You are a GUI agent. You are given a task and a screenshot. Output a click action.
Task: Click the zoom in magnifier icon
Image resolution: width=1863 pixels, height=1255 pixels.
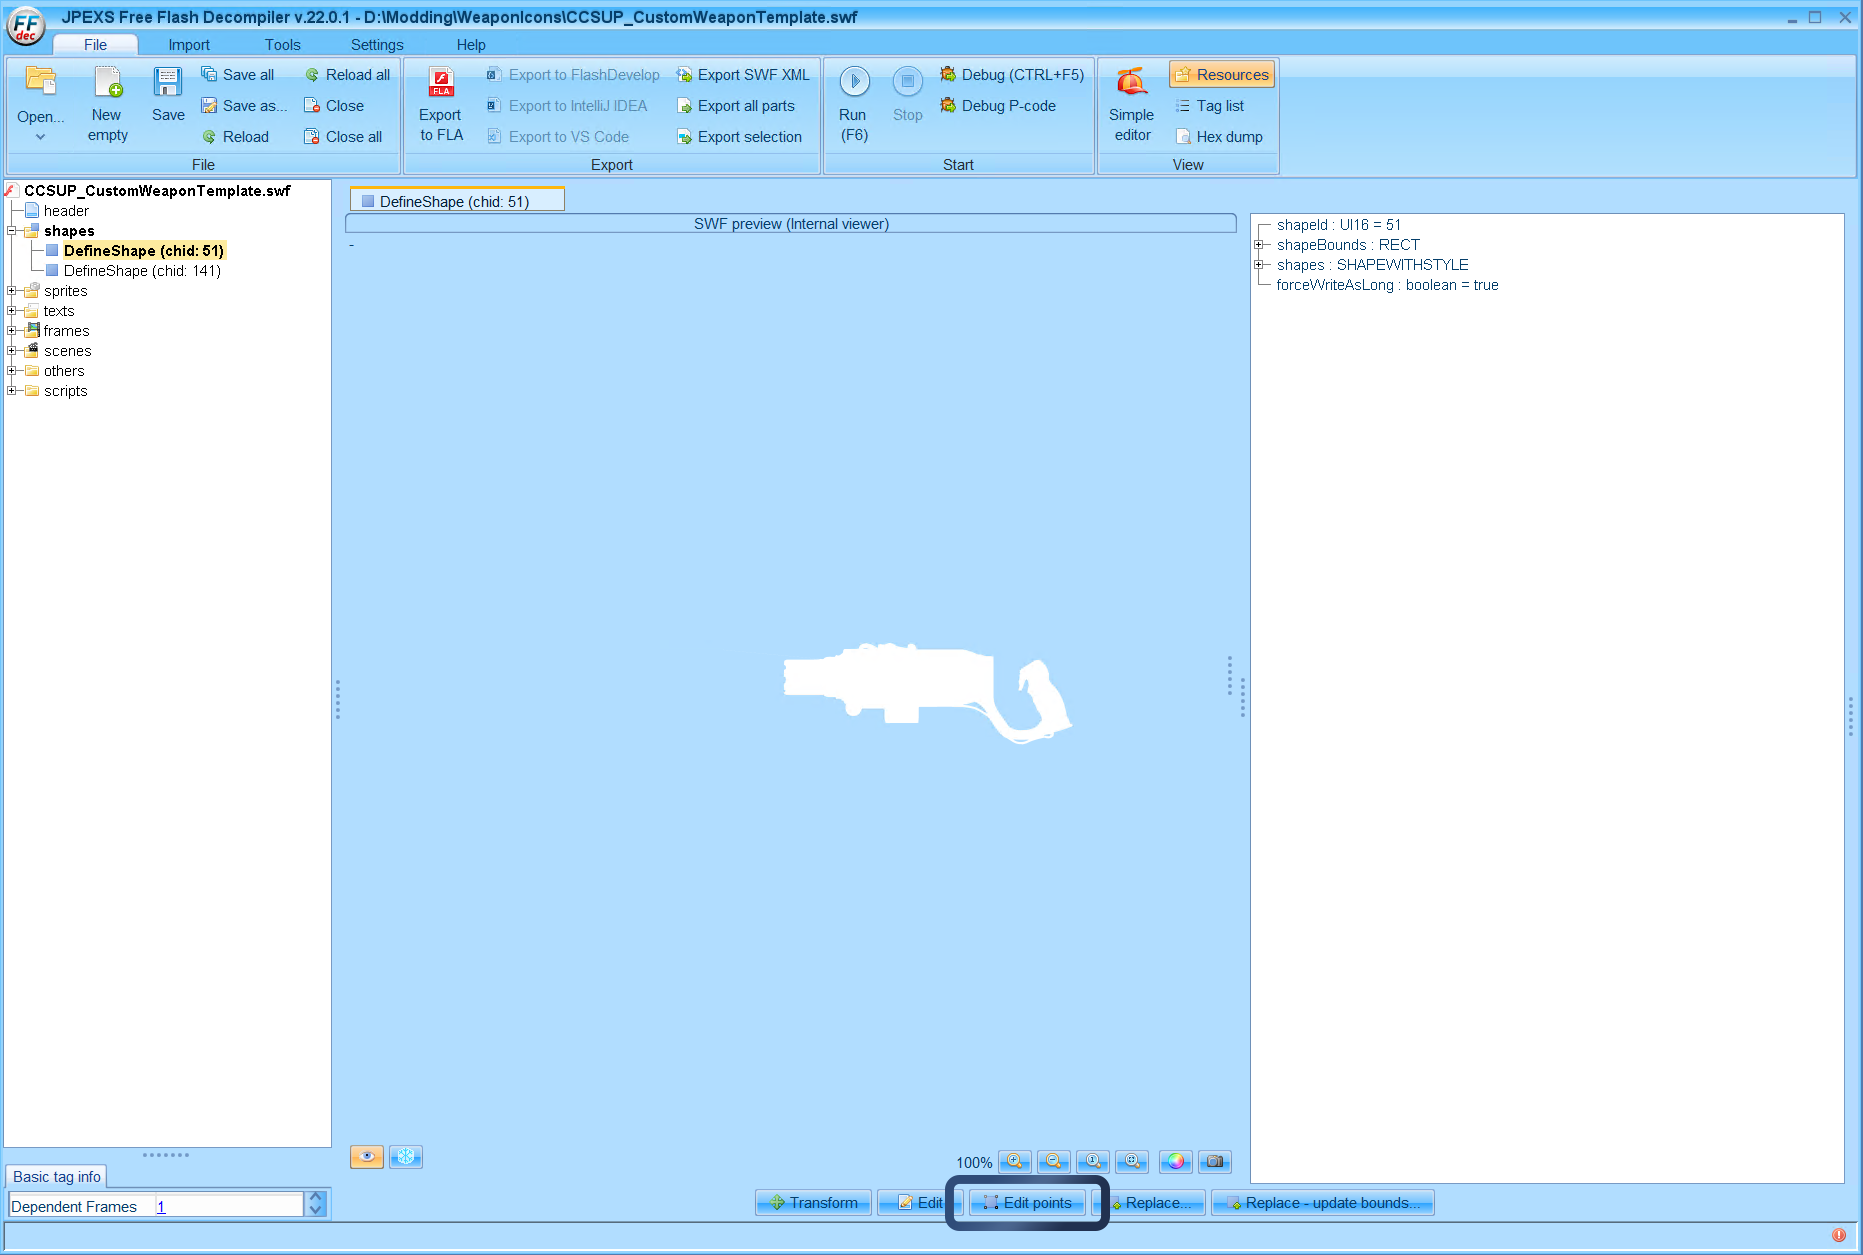(1014, 1161)
